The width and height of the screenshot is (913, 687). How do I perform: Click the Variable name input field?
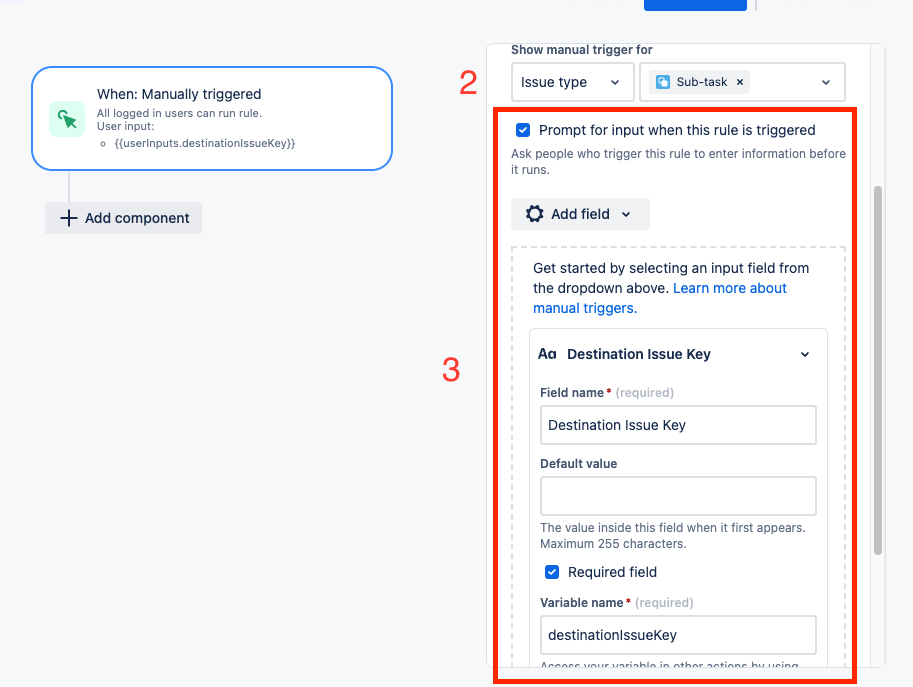(678, 635)
